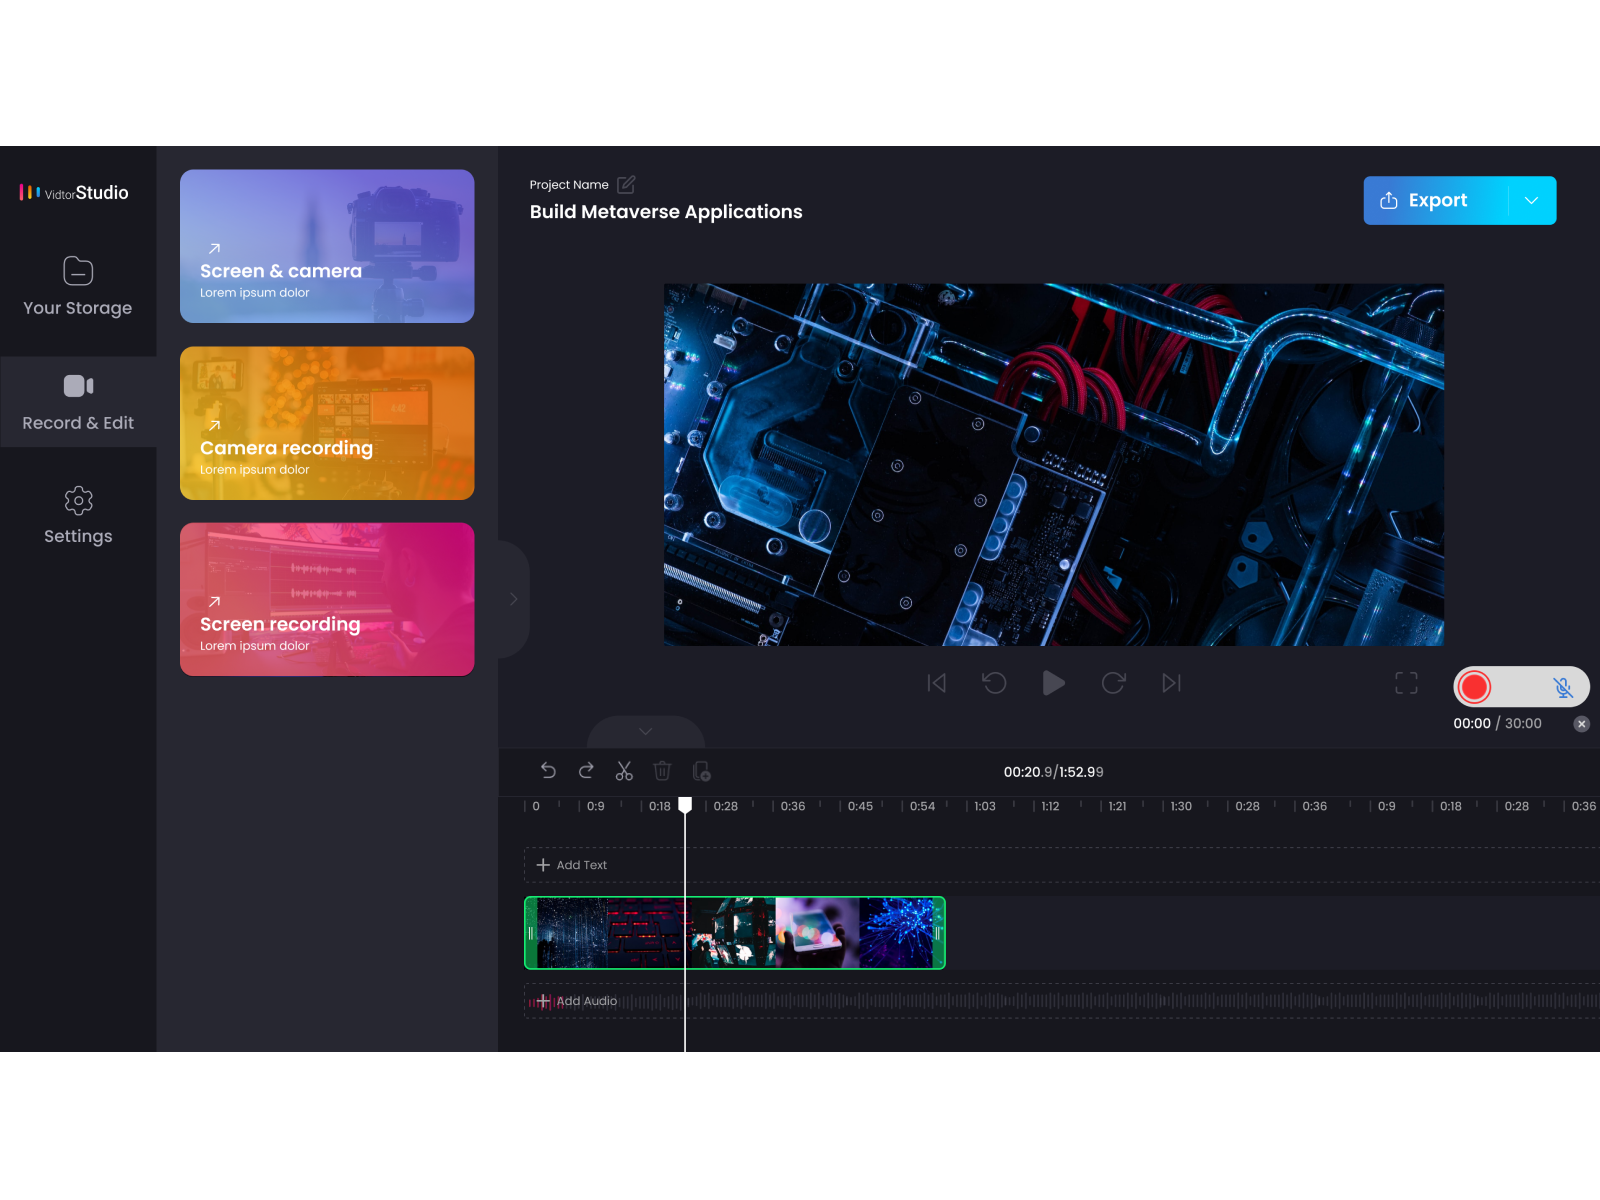The height and width of the screenshot is (1200, 1600).
Task: Click Add Text on the text track
Action: (572, 864)
